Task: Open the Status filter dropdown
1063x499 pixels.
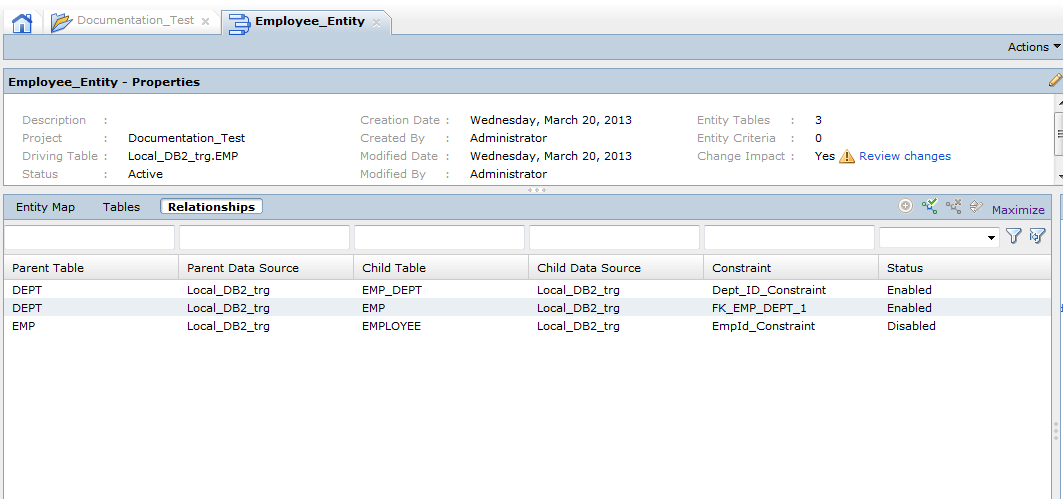Action: point(939,237)
